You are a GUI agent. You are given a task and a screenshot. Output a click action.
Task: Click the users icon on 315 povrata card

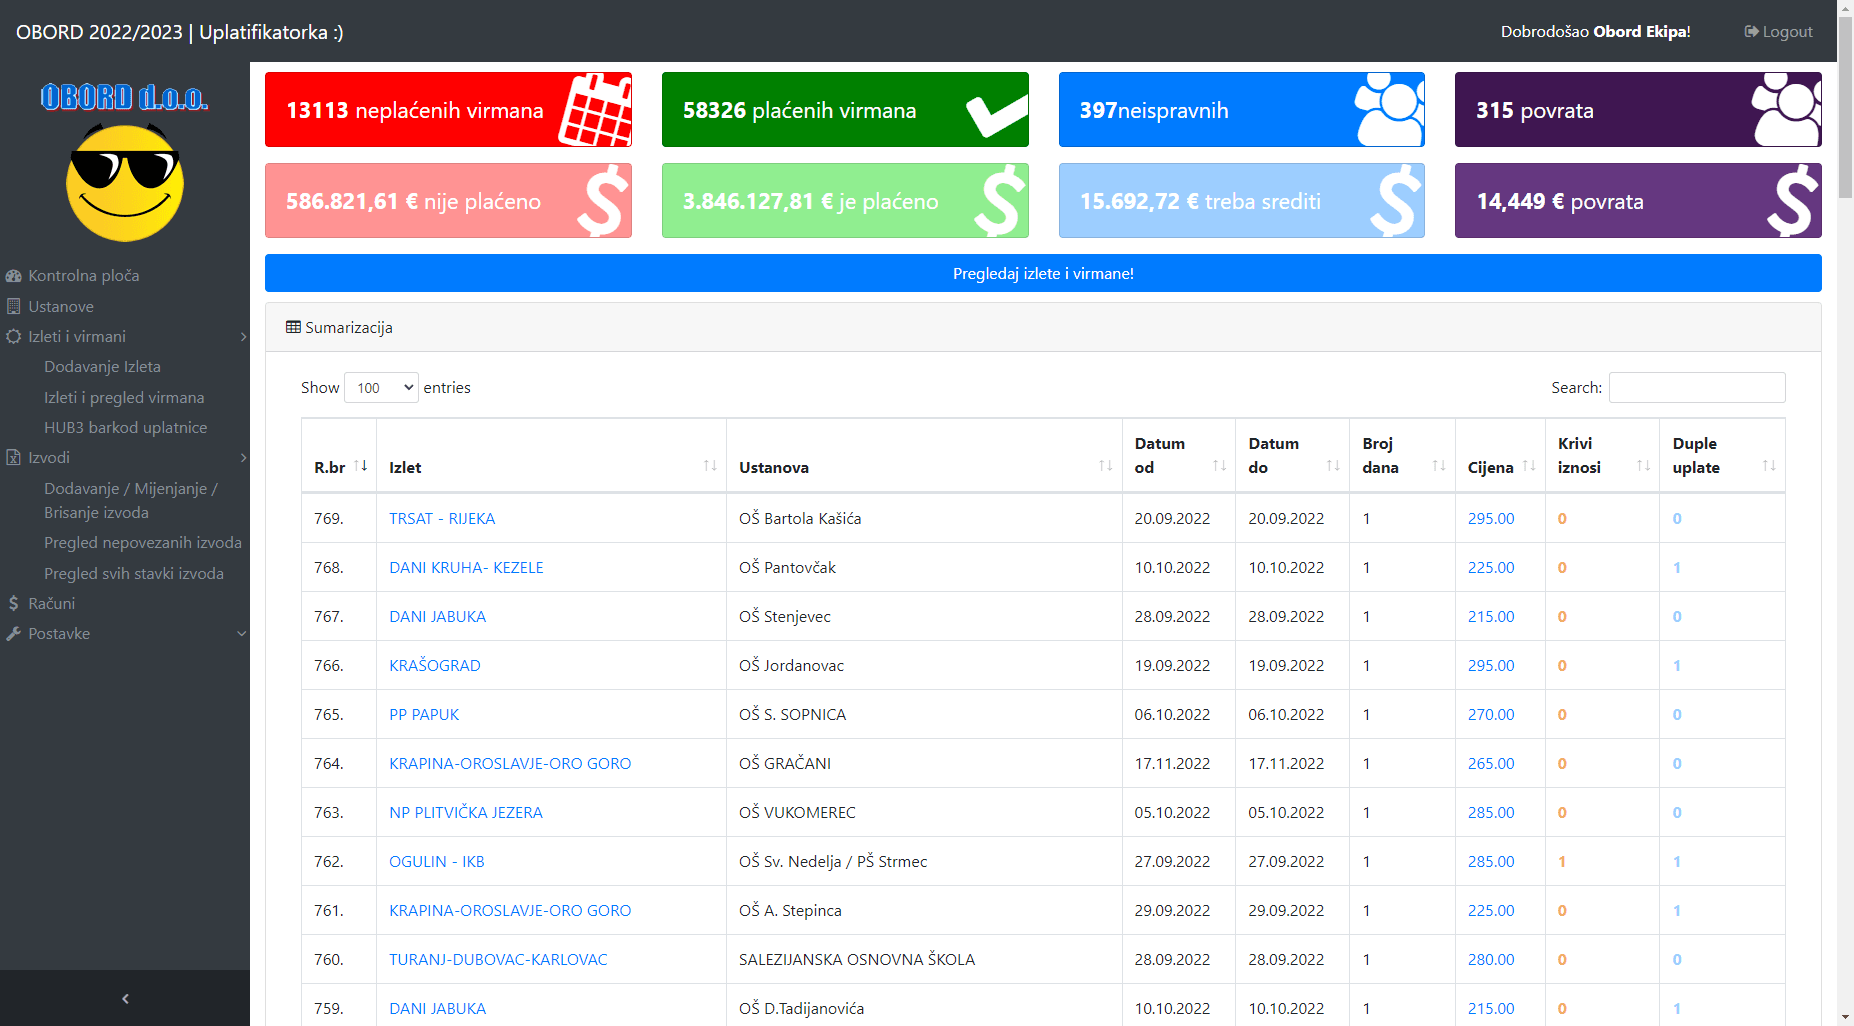[x=1786, y=110]
